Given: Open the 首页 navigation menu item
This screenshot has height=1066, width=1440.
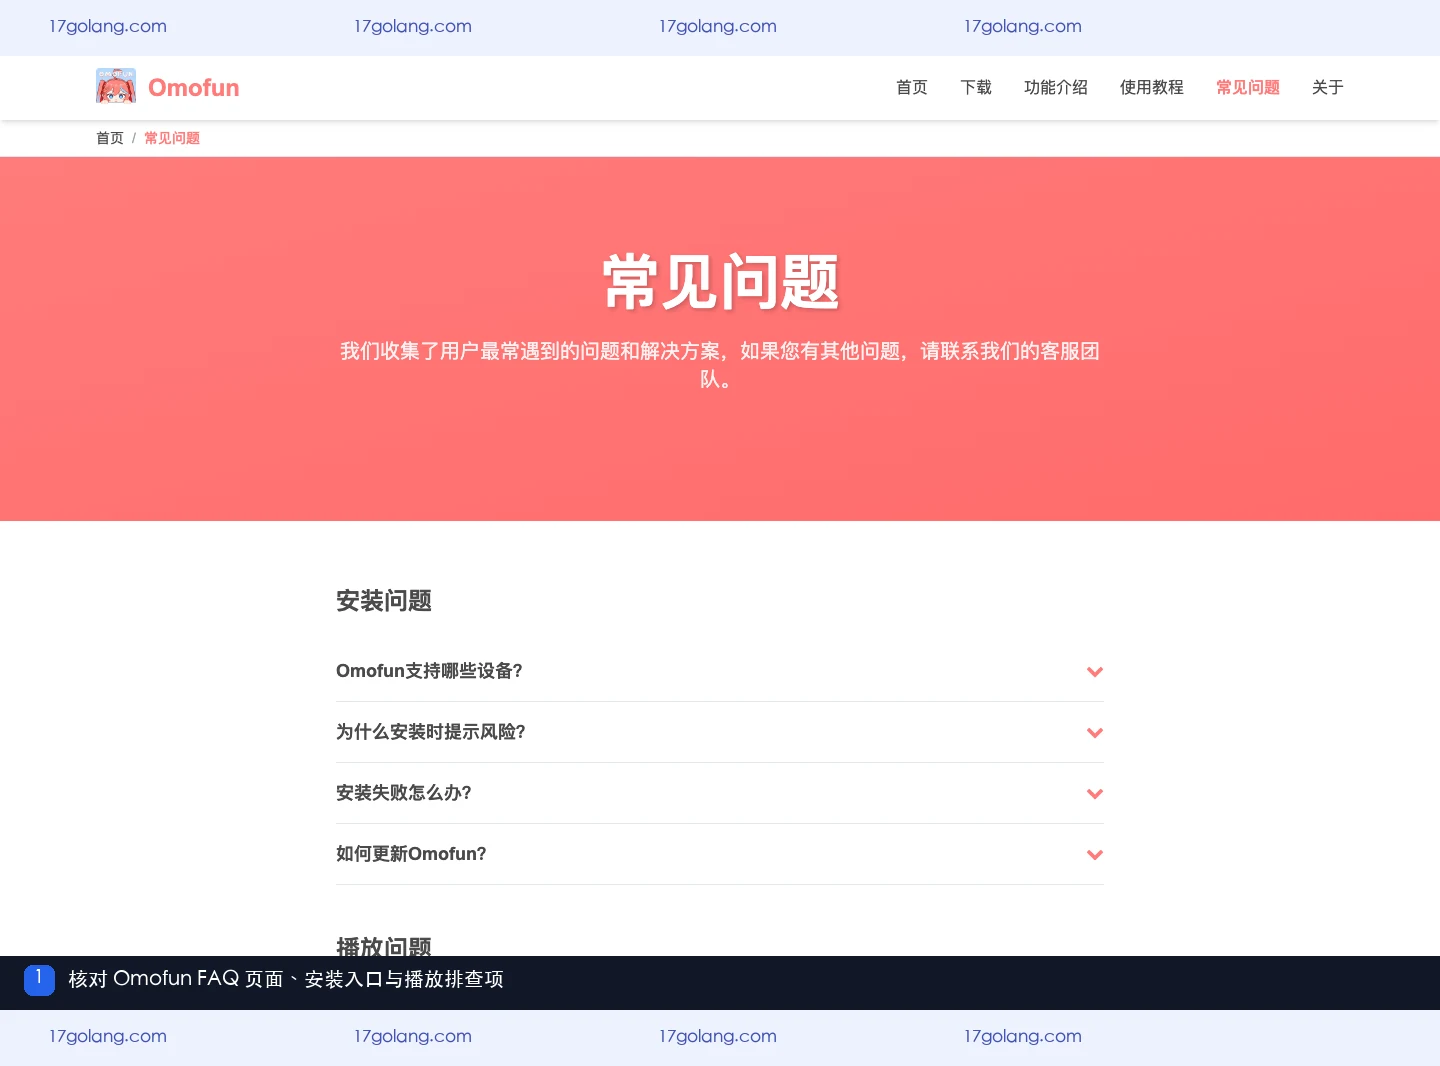Looking at the screenshot, I should tap(912, 88).
